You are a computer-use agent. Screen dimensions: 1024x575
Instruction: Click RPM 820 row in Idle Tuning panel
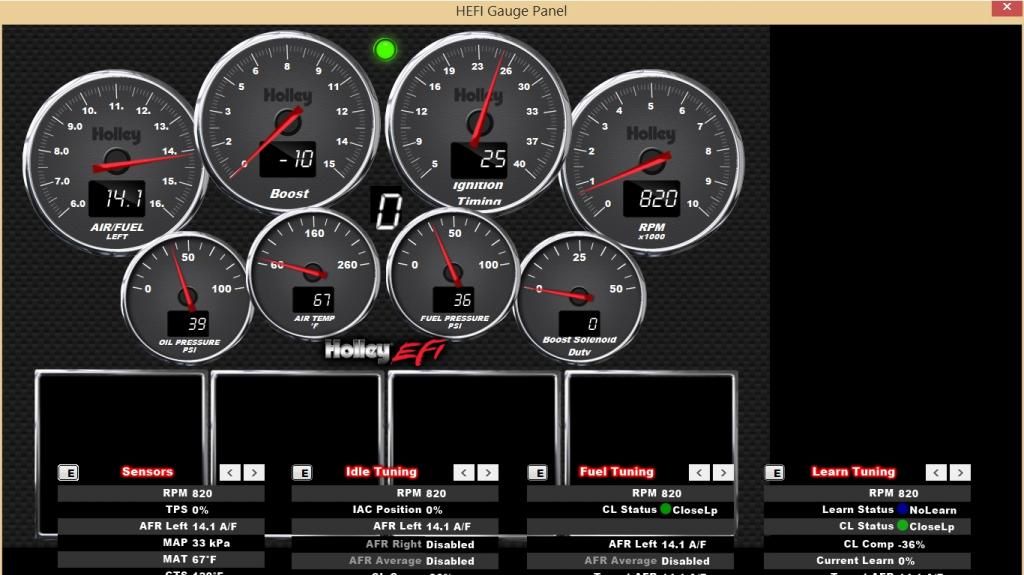(x=395, y=493)
